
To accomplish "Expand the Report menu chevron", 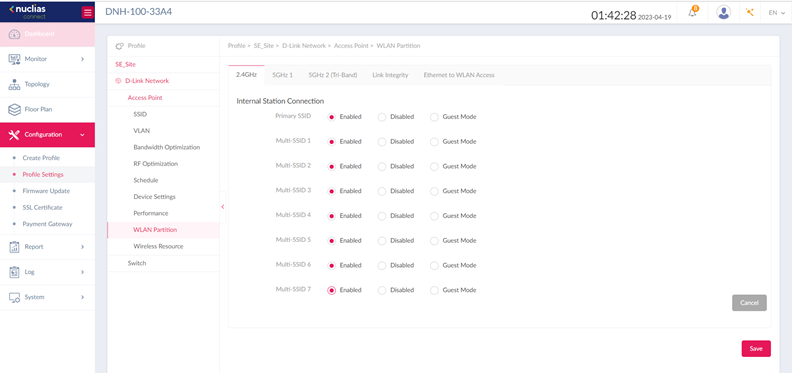I will pos(82,247).
